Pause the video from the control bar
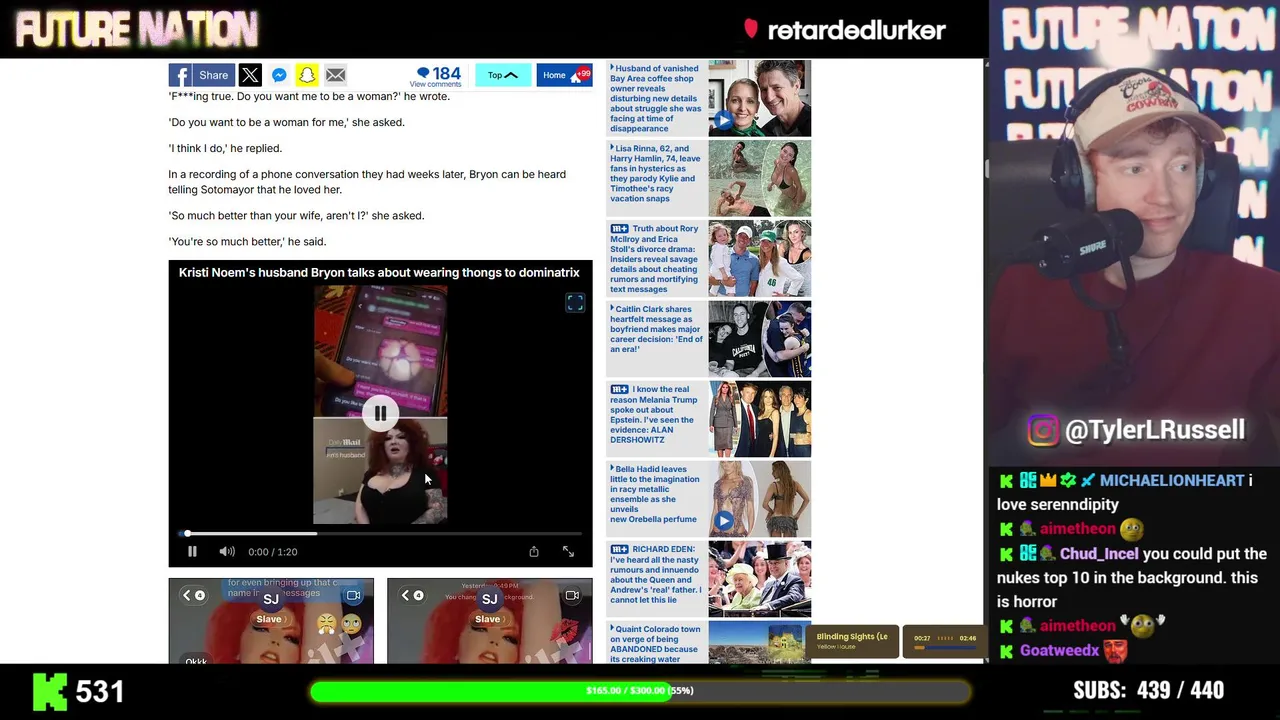 (192, 551)
